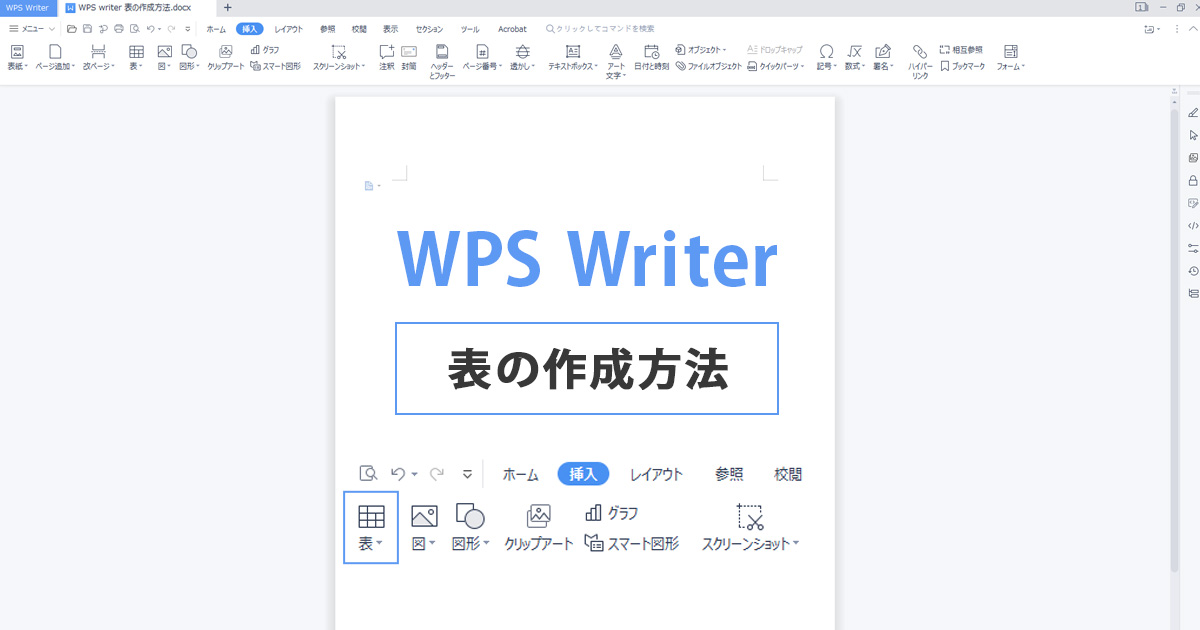This screenshot has width=1200, height=630.
Task: Insert a ファイルオブジェクト (file object)
Action: (709, 66)
